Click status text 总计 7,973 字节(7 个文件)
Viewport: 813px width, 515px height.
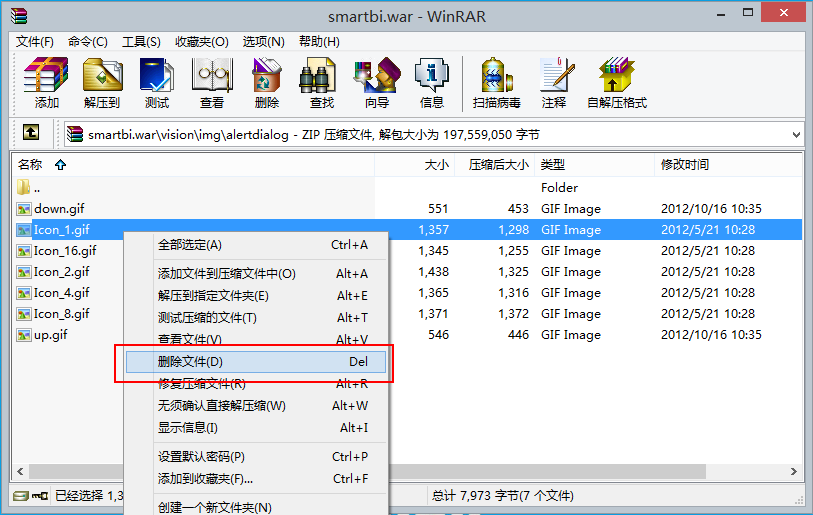502,496
